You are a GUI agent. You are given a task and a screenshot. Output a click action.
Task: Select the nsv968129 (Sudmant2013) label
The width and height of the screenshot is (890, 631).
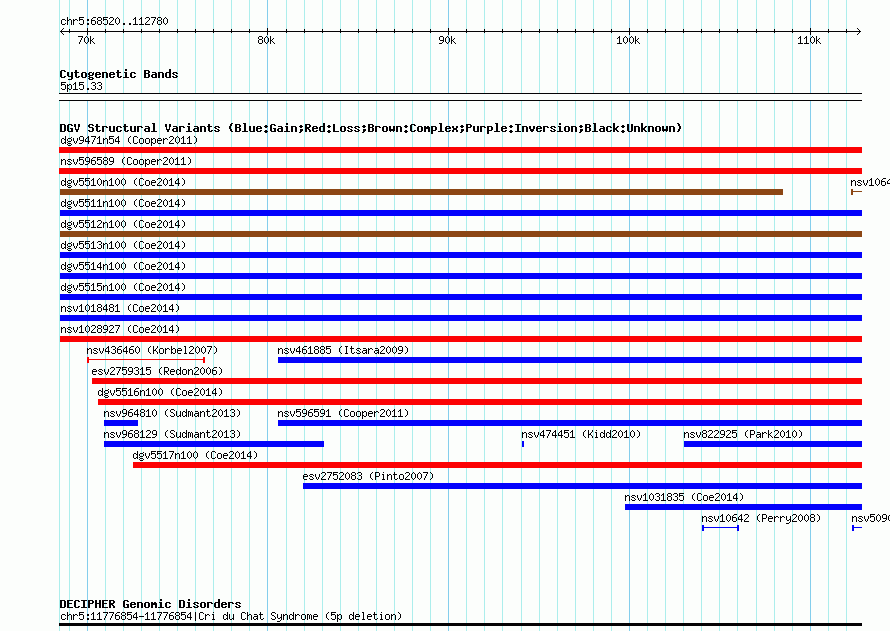point(172,434)
